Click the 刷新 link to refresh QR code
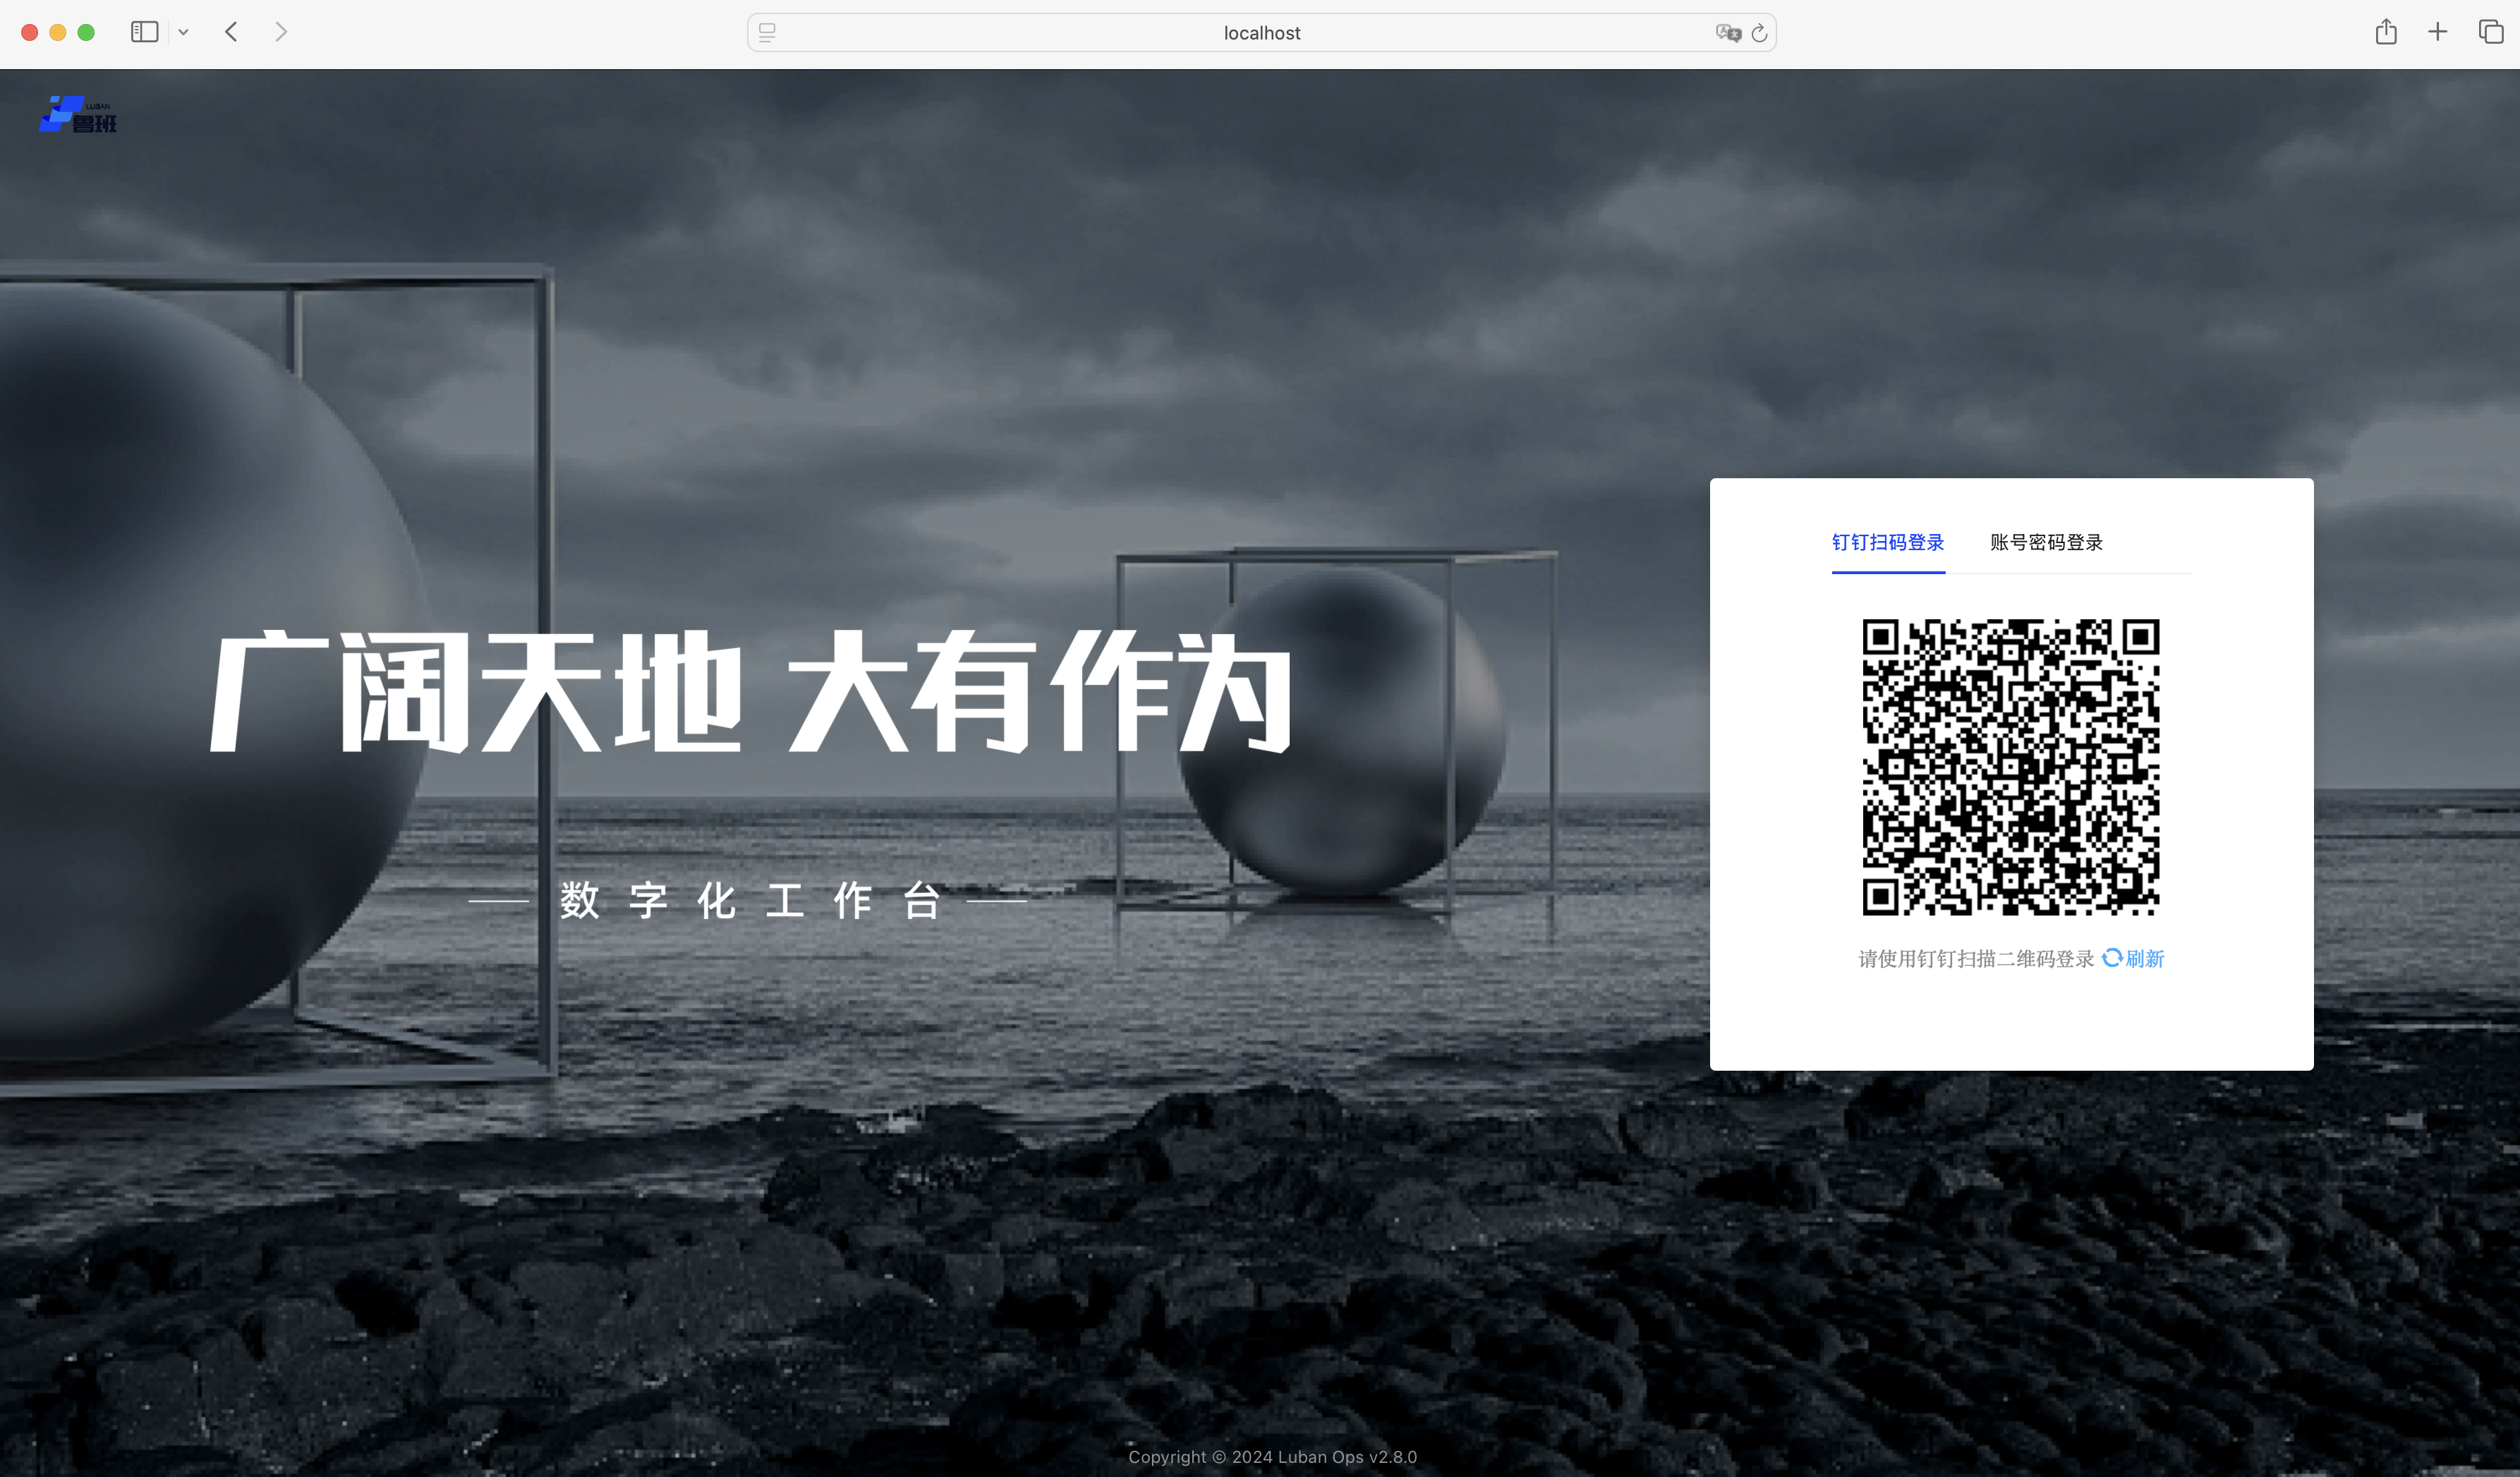 2144,958
